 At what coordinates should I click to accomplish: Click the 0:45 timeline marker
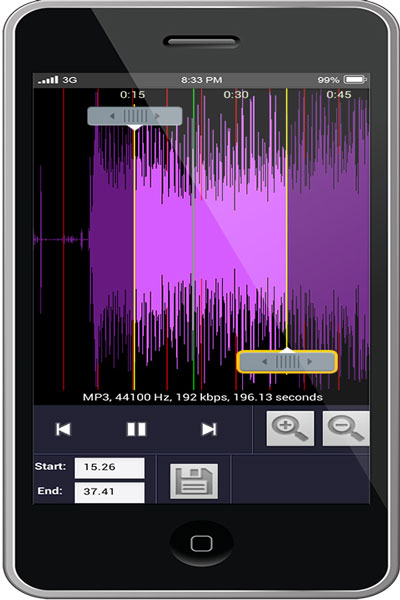click(339, 95)
